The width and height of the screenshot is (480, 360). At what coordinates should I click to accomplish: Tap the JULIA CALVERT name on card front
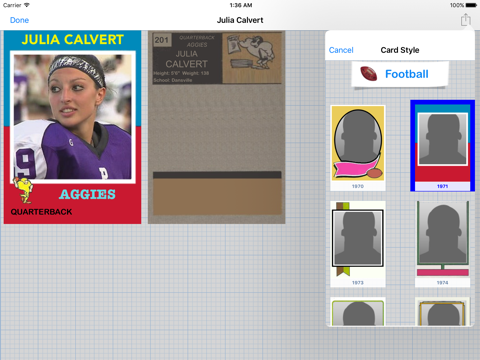73,40
